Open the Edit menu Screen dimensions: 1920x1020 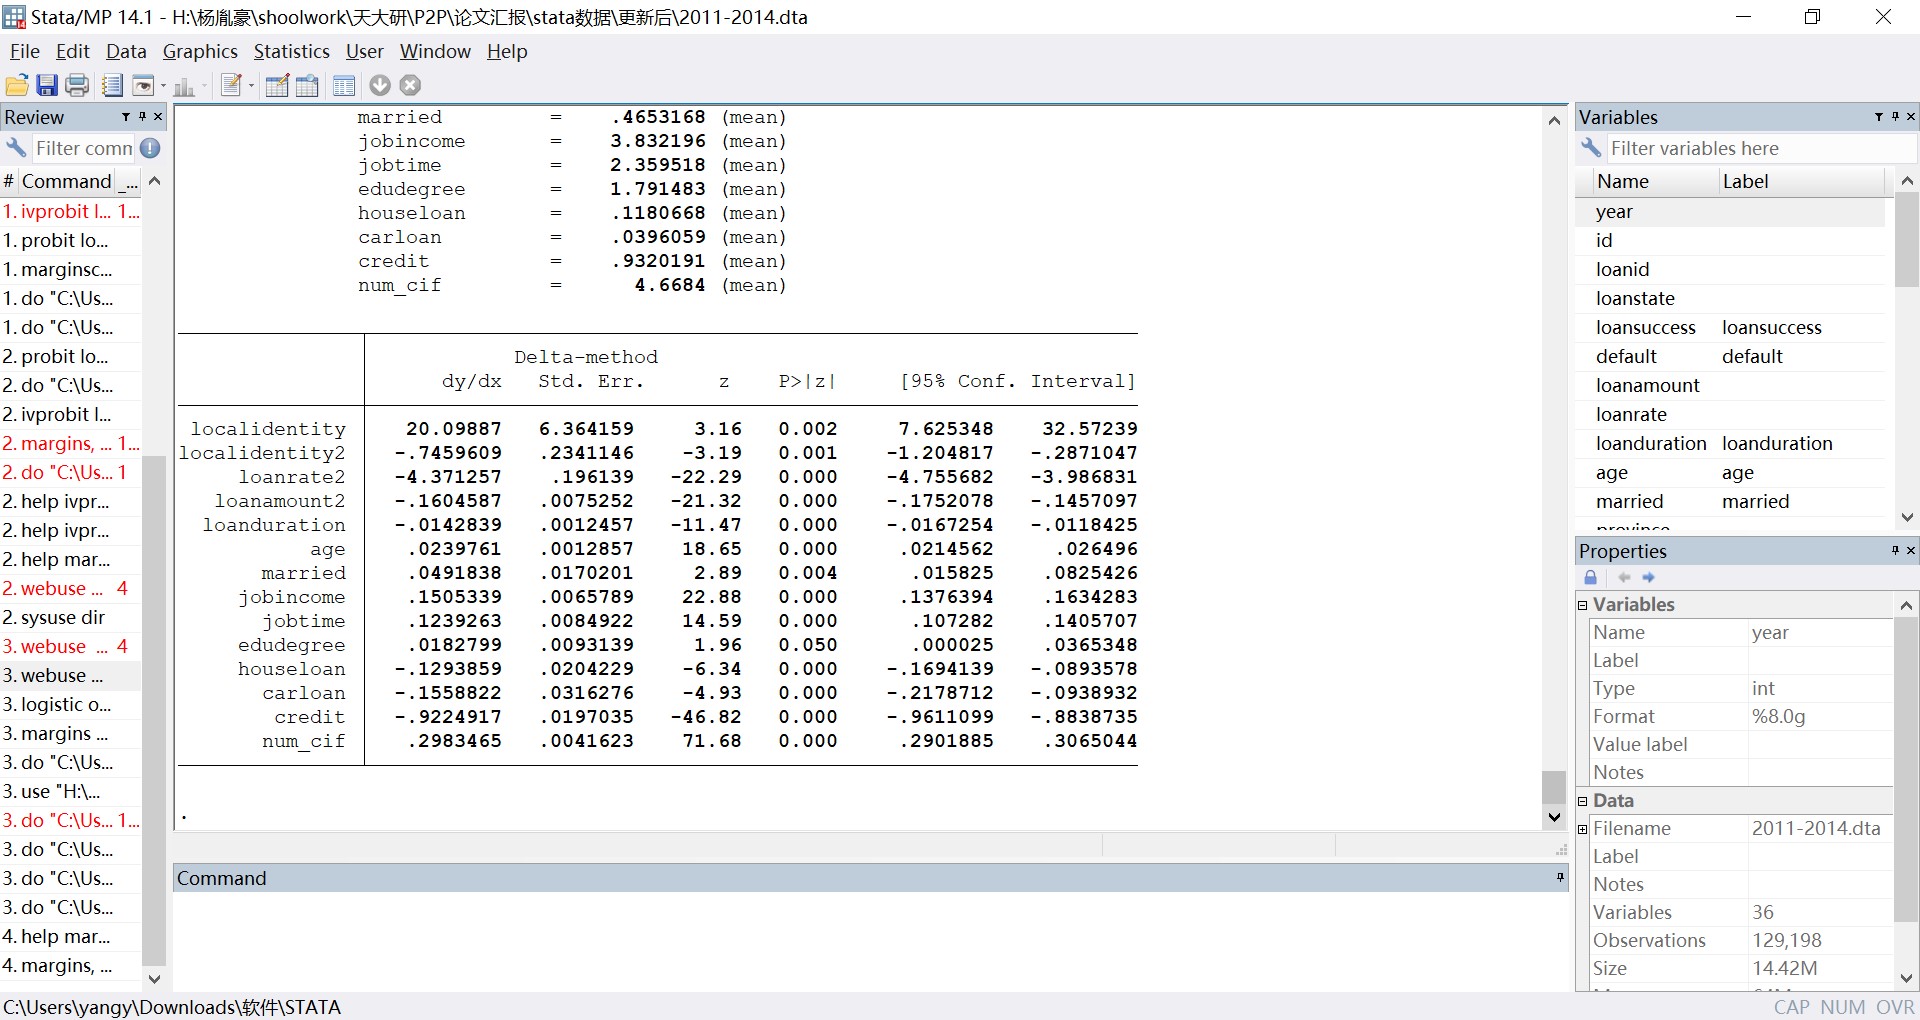(x=73, y=51)
